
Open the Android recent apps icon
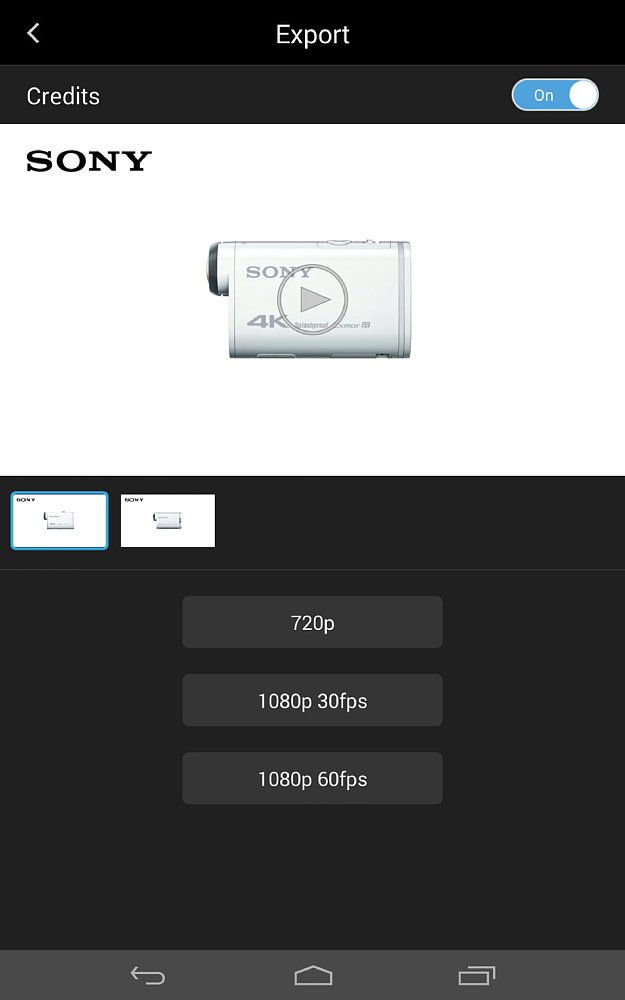477,975
